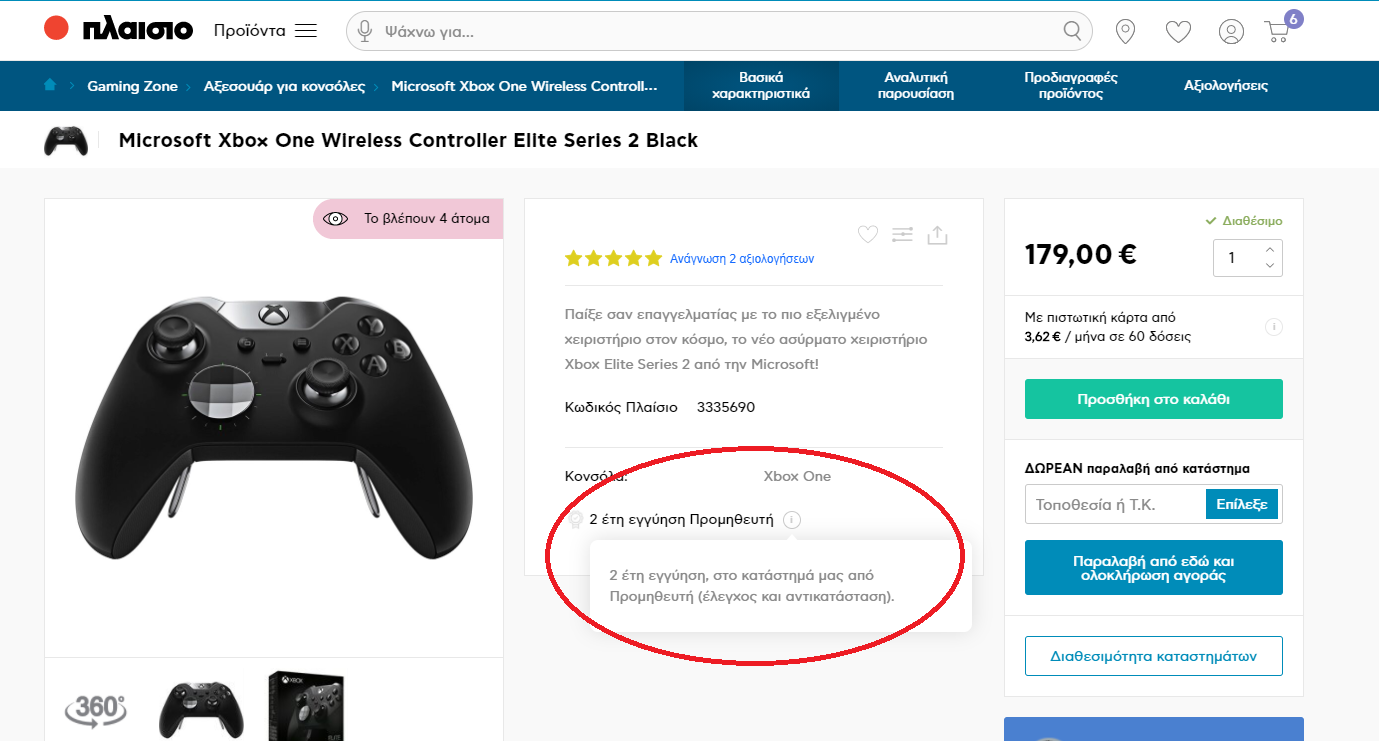The height and width of the screenshot is (741, 1379).
Task: Click the warranty info icon
Action: pyautogui.click(x=792, y=520)
